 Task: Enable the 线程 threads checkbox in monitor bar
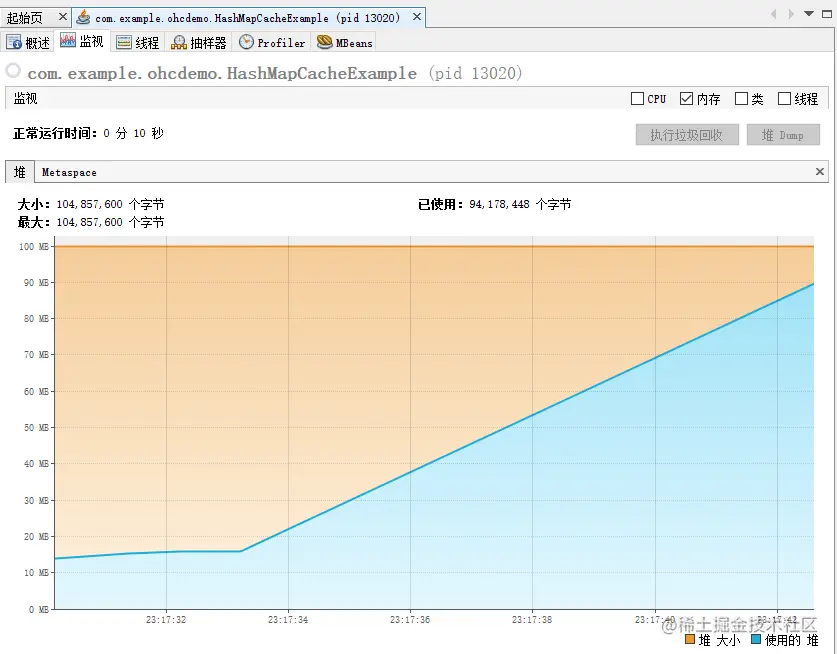[784, 99]
